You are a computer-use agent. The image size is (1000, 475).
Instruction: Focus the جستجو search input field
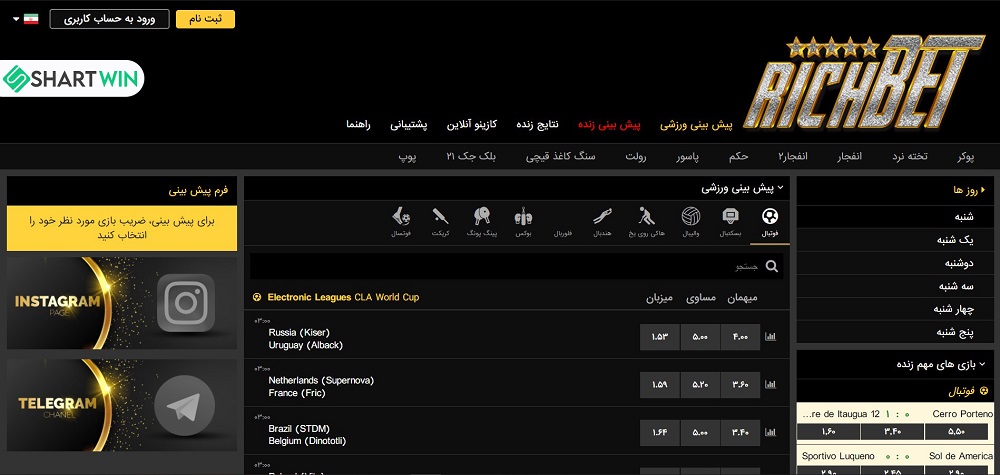(x=517, y=267)
